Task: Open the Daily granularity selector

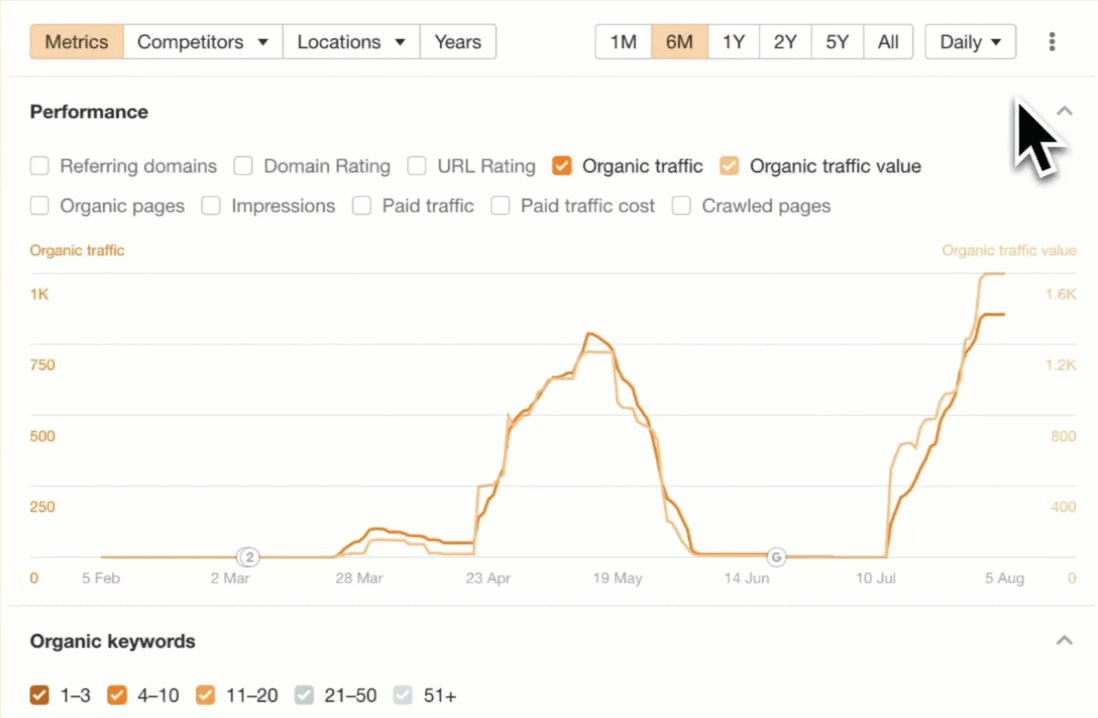Action: pos(968,41)
